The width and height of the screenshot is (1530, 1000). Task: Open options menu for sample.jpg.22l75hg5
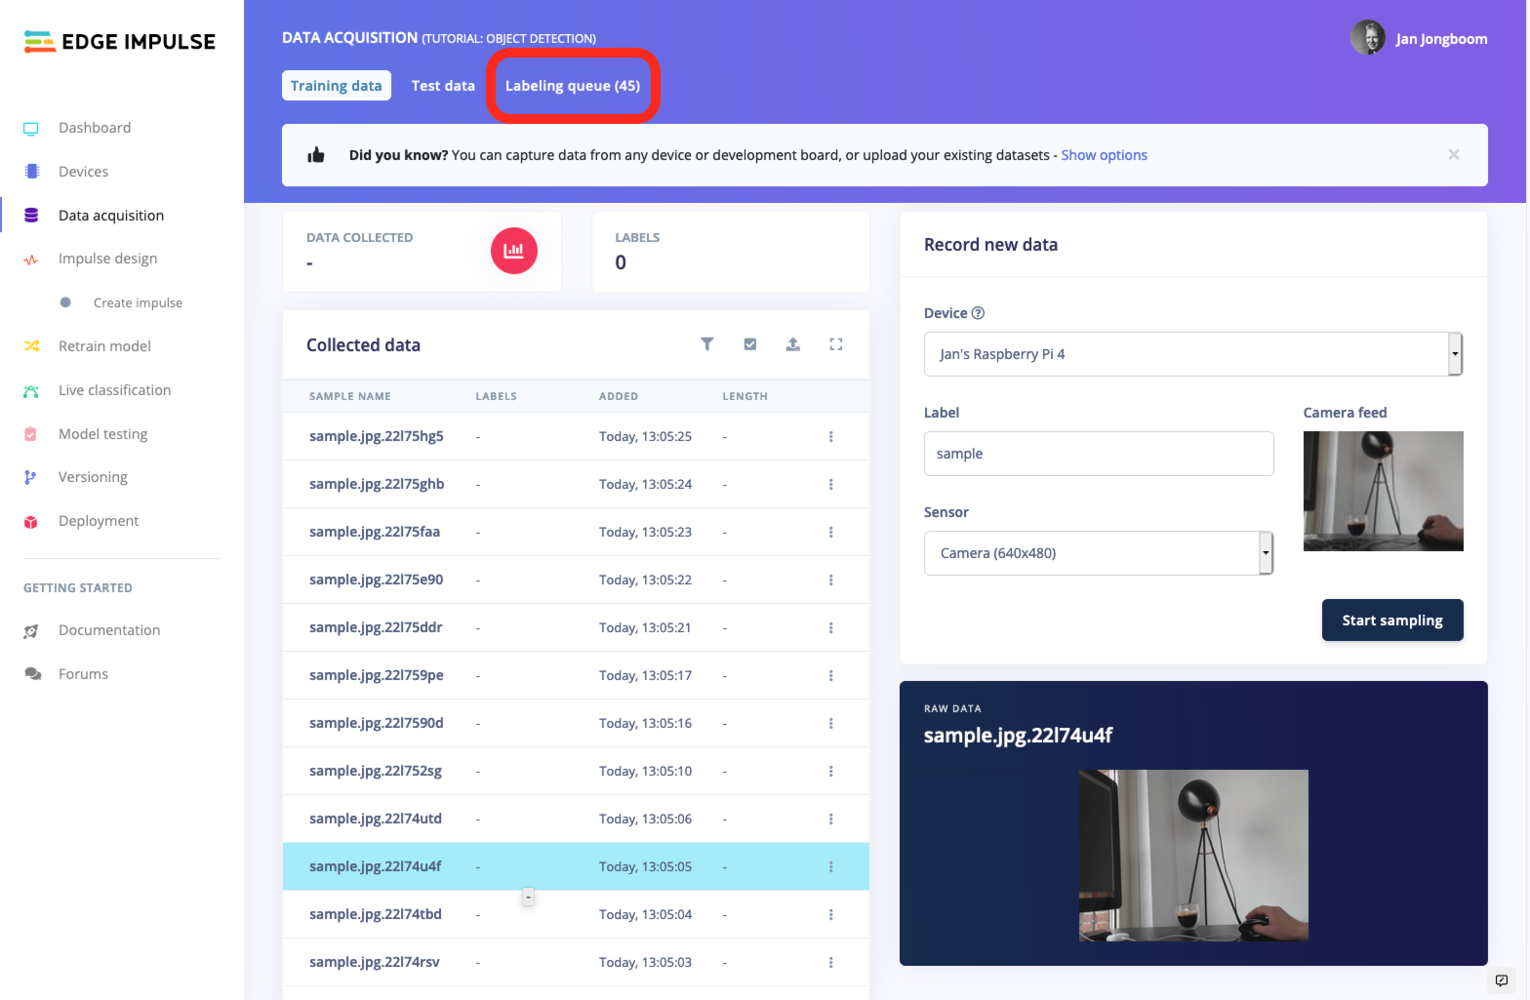point(831,437)
